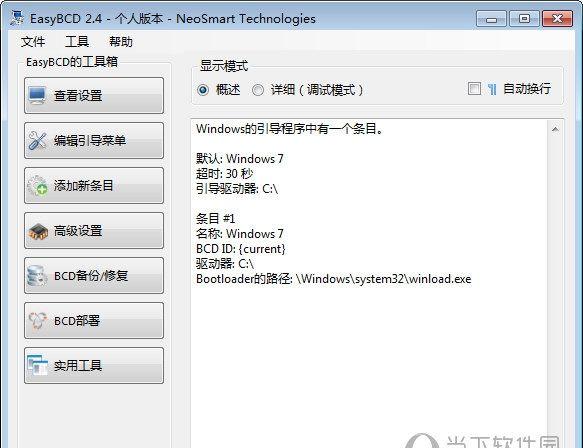Open 实用工具 useful utilities
Image resolution: width=583 pixels, height=448 pixels.
[x=94, y=365]
